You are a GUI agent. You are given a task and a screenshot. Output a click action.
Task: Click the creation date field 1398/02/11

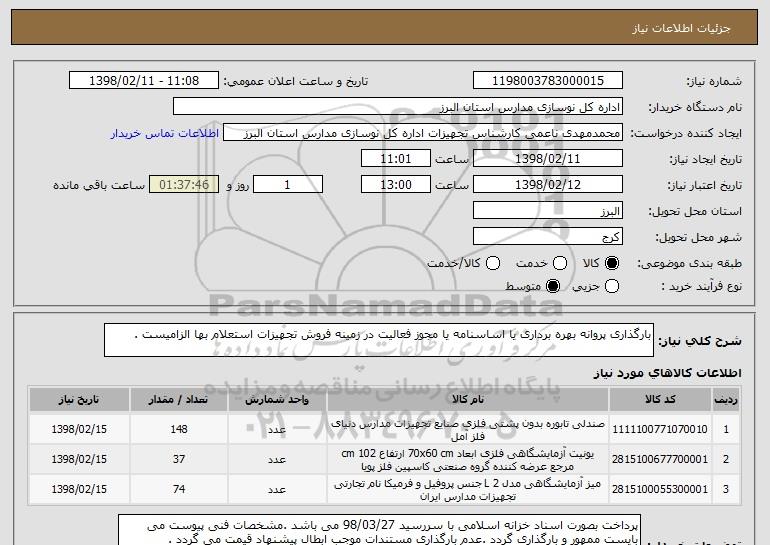pos(548,159)
